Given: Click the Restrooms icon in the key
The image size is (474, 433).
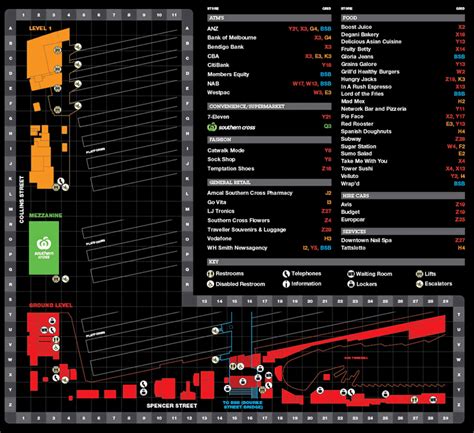Looking at the screenshot, I should click(210, 274).
